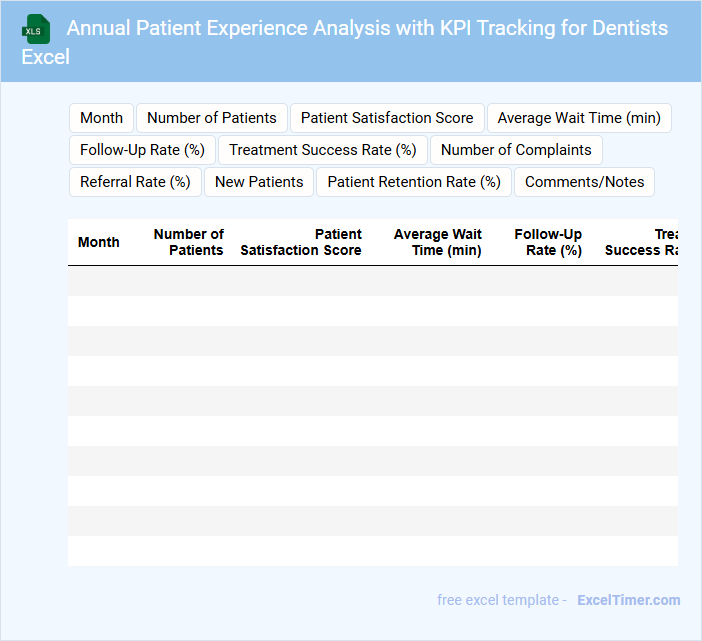Choose the Follow-Up Rate (%) tag
The height and width of the screenshot is (641, 702).
[142, 150]
